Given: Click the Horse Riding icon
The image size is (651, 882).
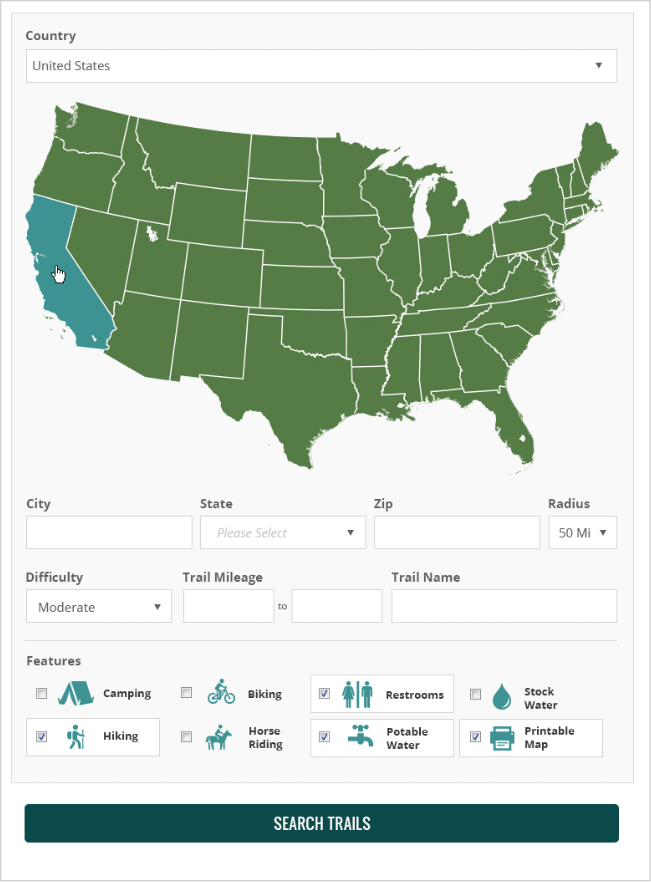Looking at the screenshot, I should [x=220, y=737].
